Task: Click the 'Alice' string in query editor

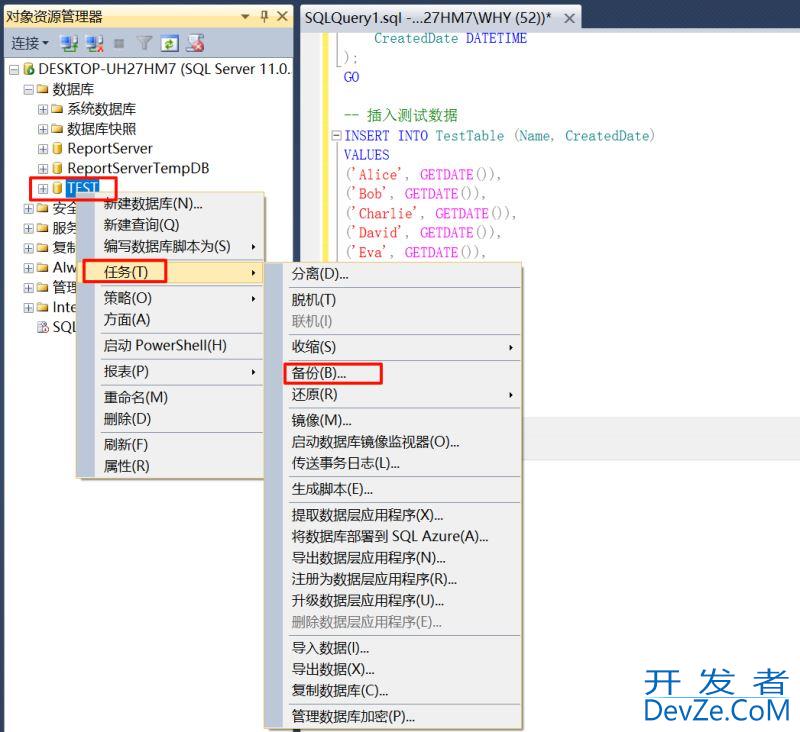Action: pyautogui.click(x=379, y=175)
